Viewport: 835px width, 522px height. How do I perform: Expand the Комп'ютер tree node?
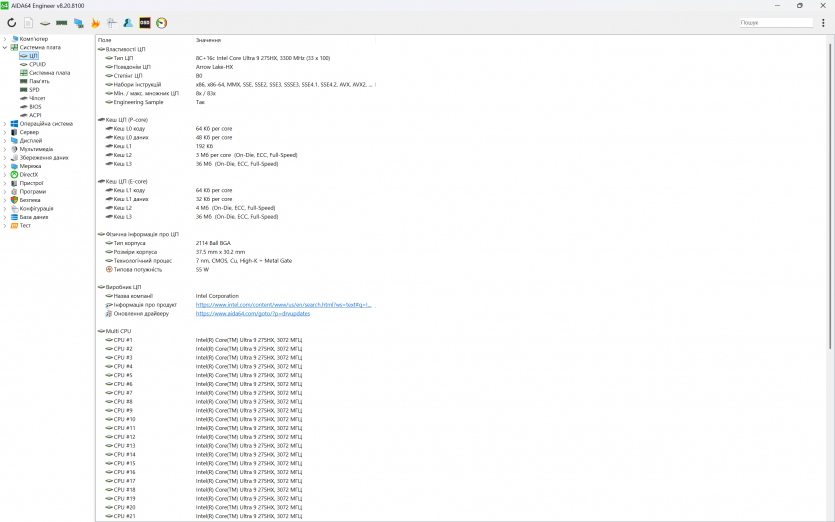5,39
